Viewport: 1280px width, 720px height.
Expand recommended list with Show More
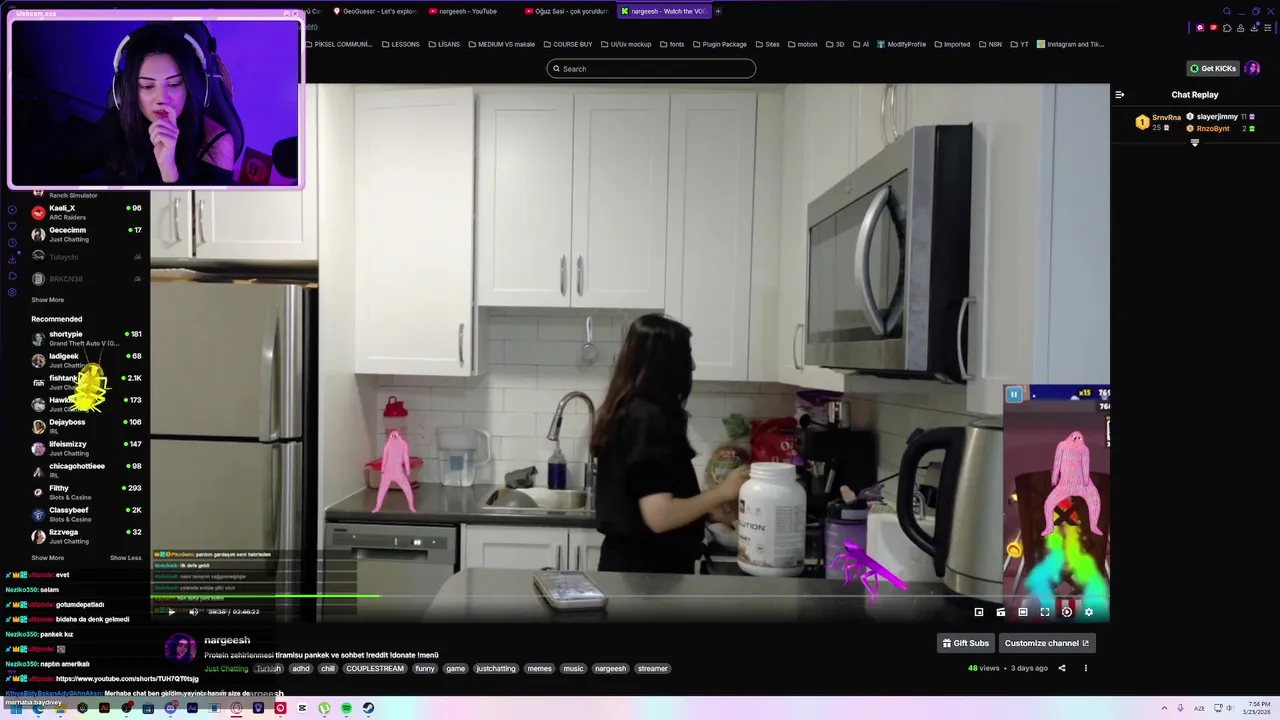click(47, 558)
